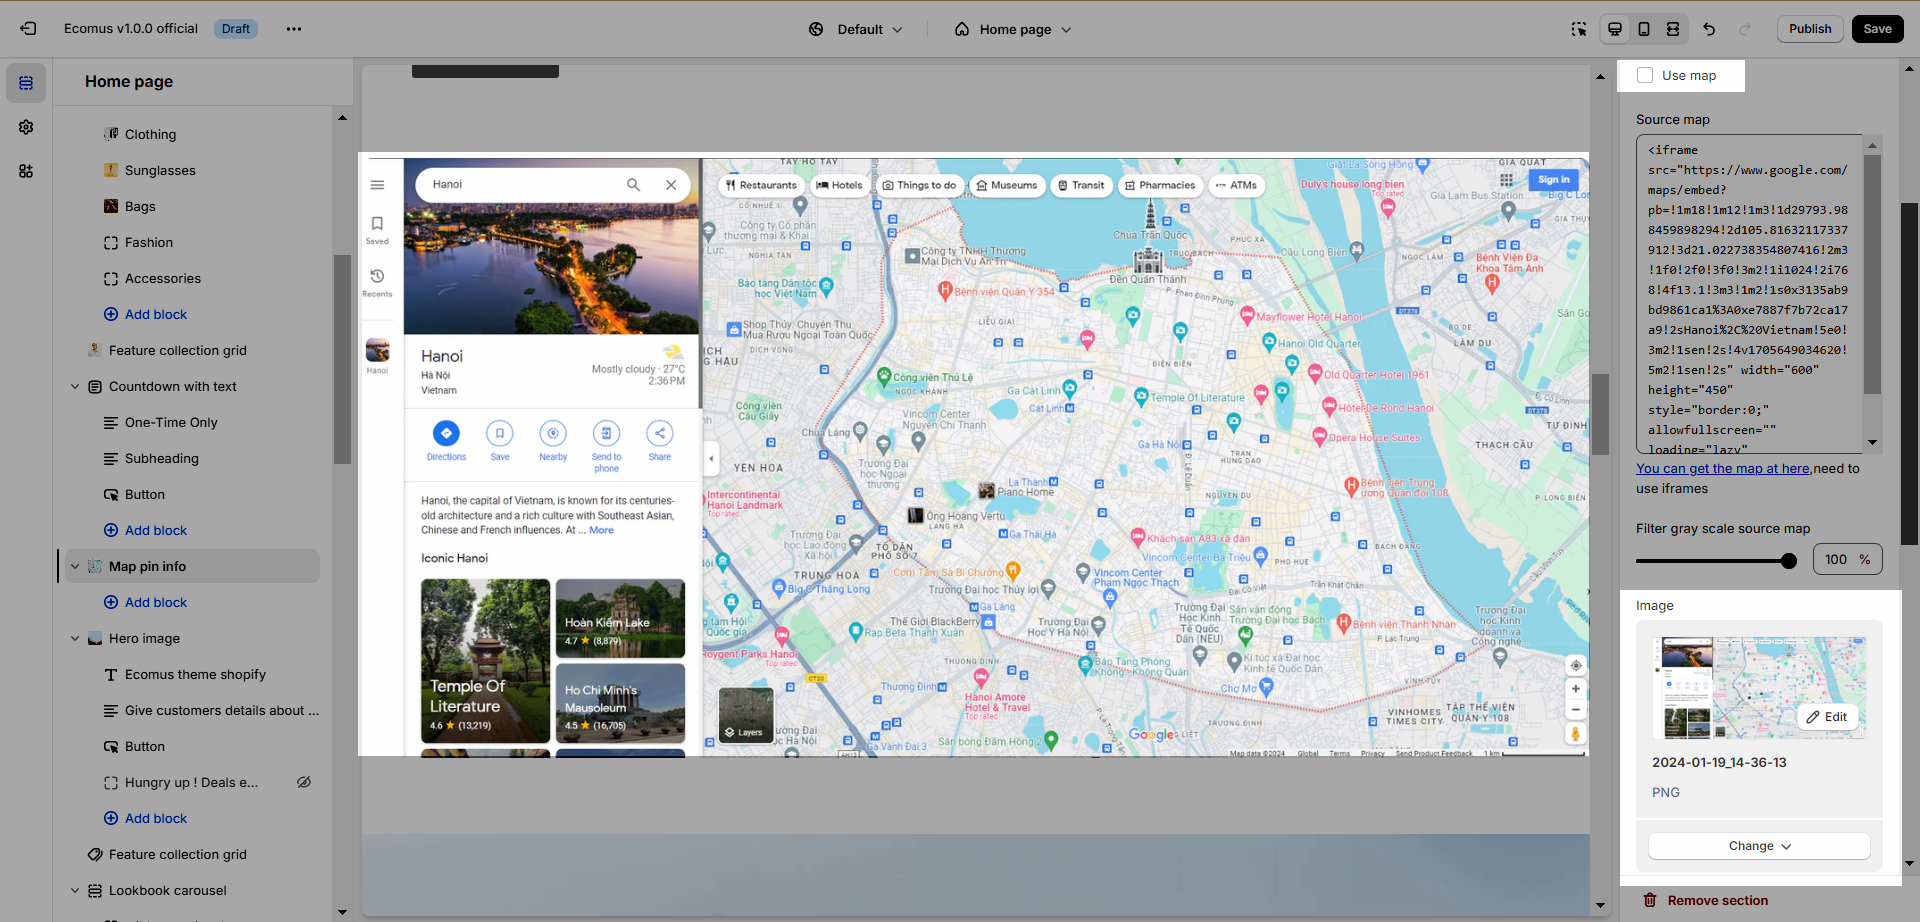
Task: Click the Save button
Action: [1877, 29]
